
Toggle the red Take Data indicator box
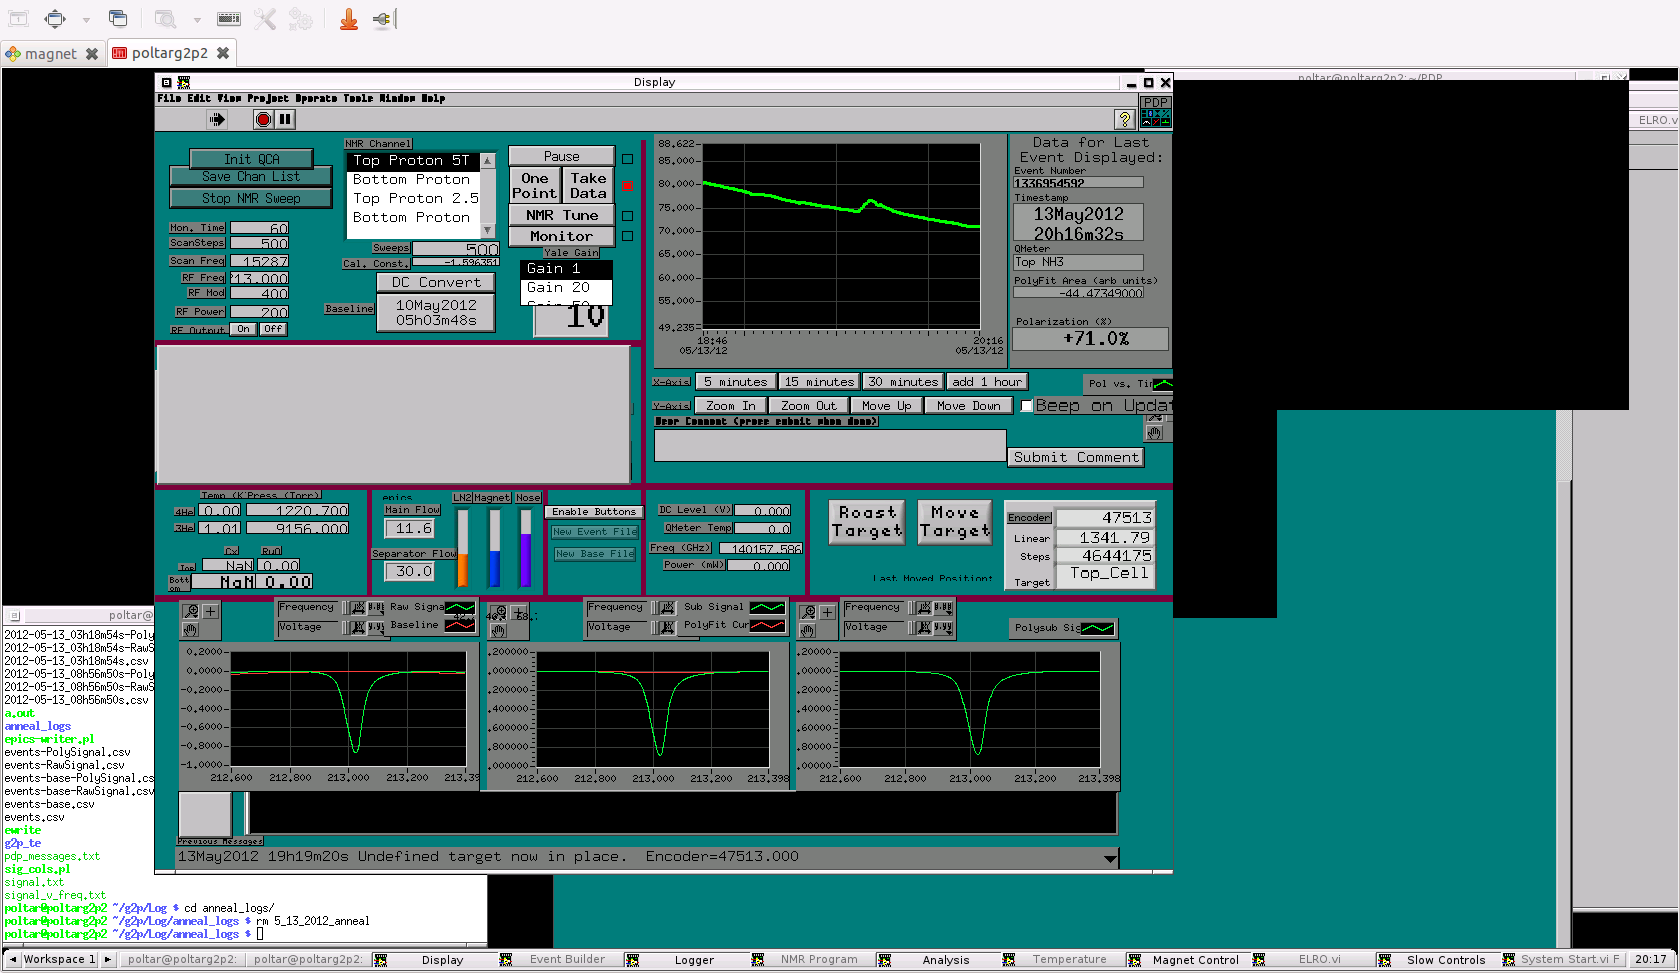click(x=628, y=186)
